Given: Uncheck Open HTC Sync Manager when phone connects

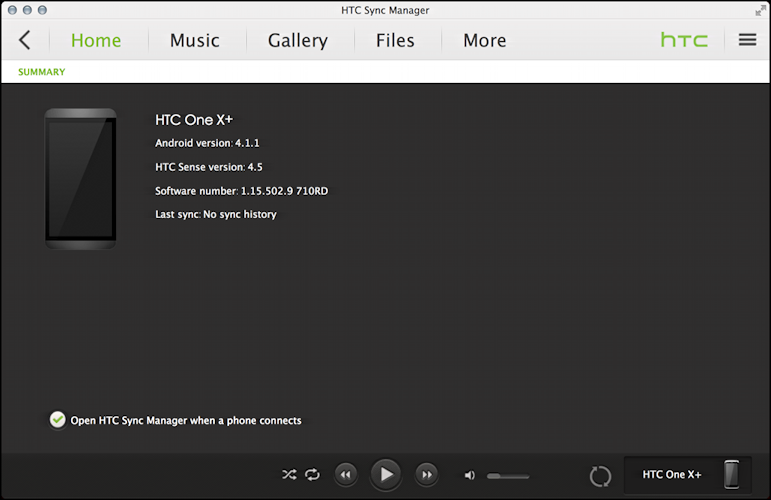Looking at the screenshot, I should pos(58,420).
